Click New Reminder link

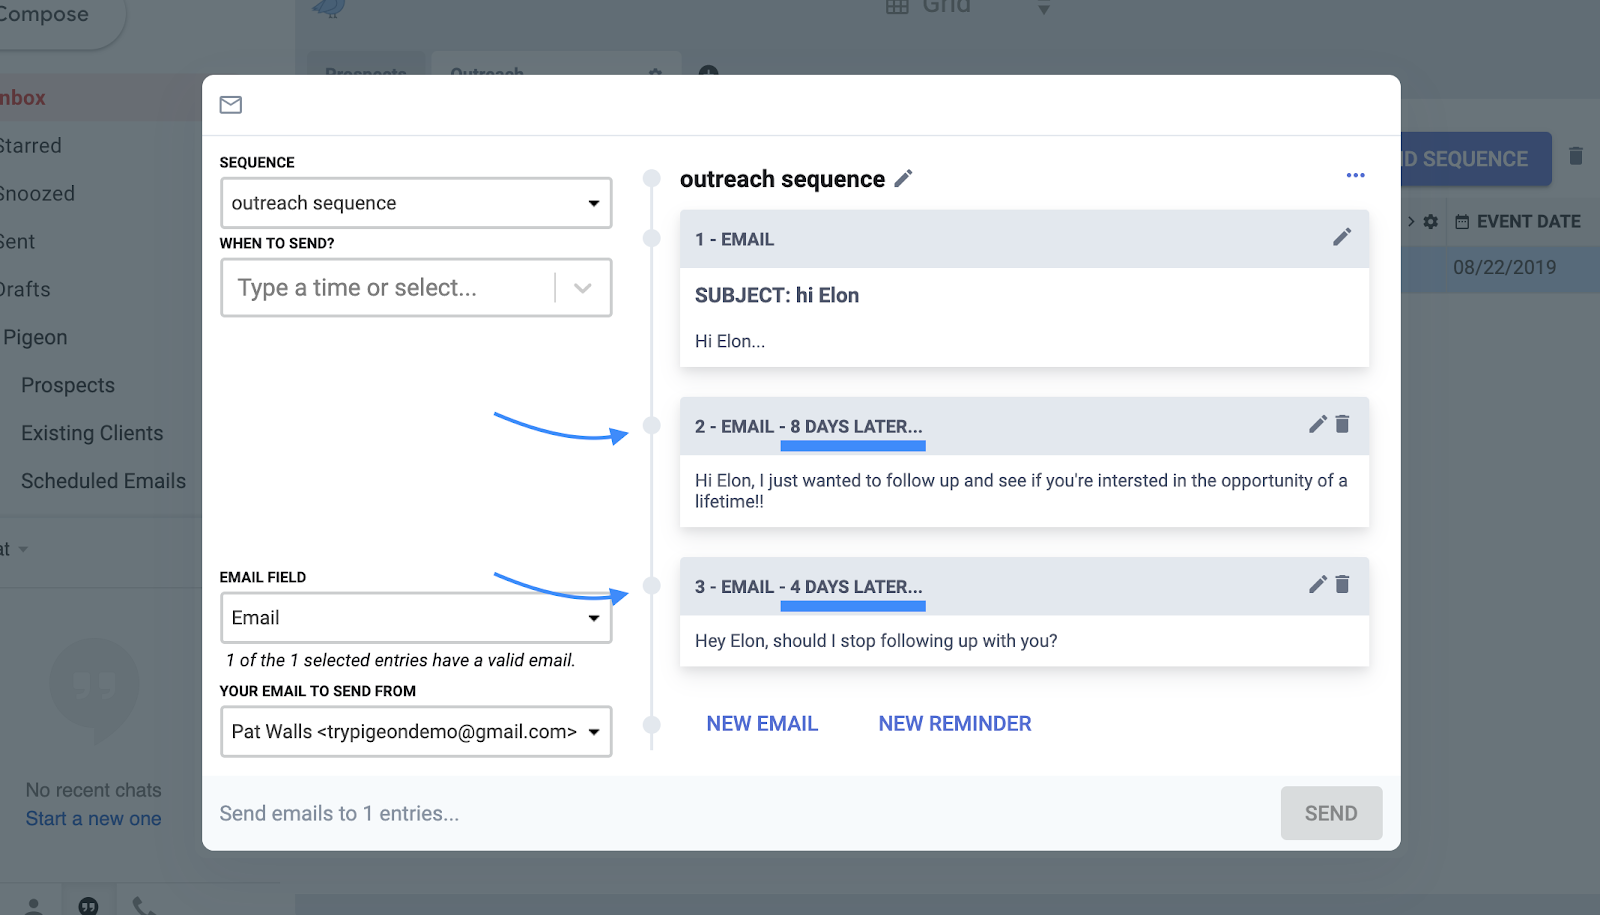(x=955, y=724)
